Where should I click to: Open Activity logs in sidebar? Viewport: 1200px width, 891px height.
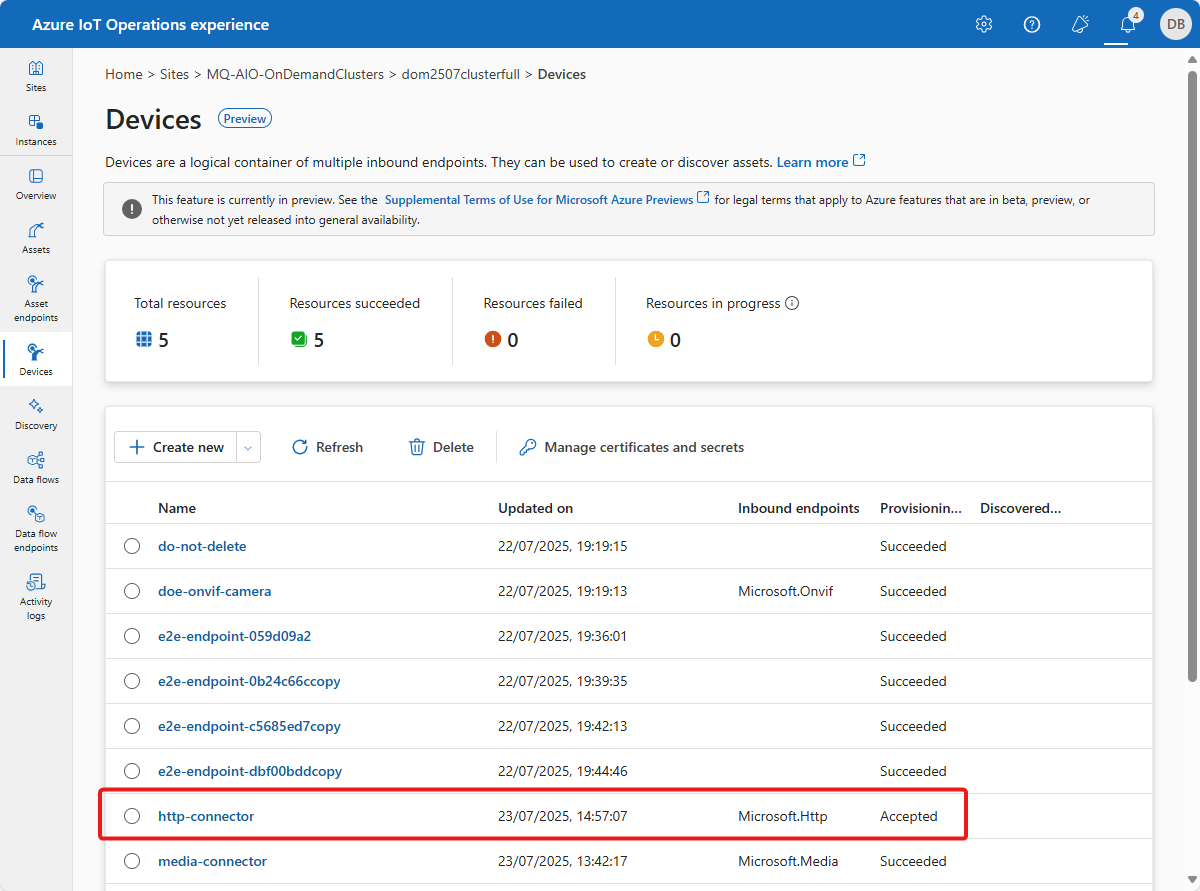[x=36, y=596]
